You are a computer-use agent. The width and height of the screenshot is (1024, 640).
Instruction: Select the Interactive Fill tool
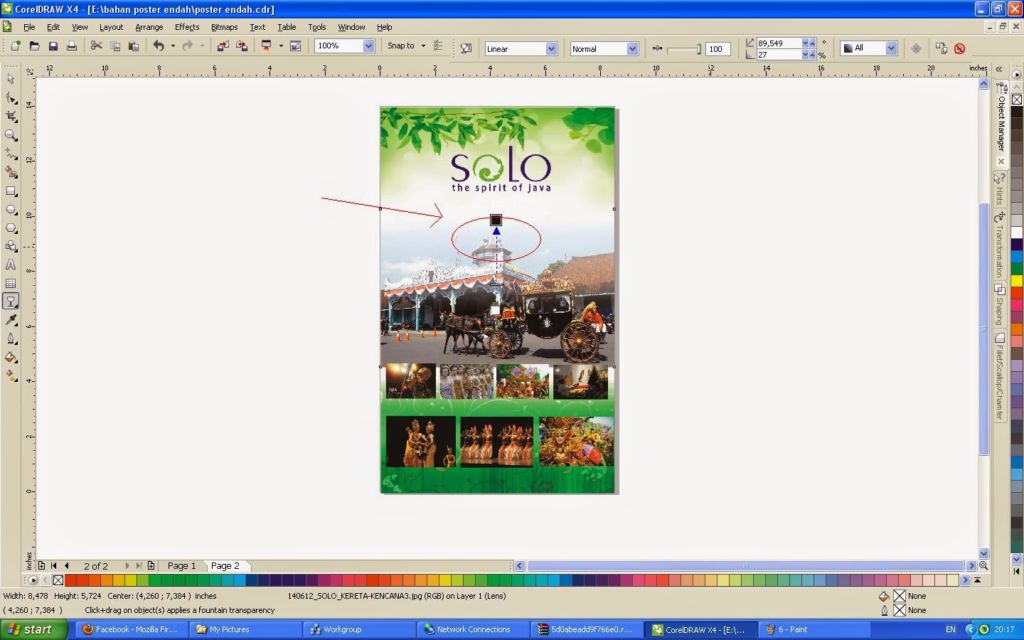pyautogui.click(x=11, y=376)
